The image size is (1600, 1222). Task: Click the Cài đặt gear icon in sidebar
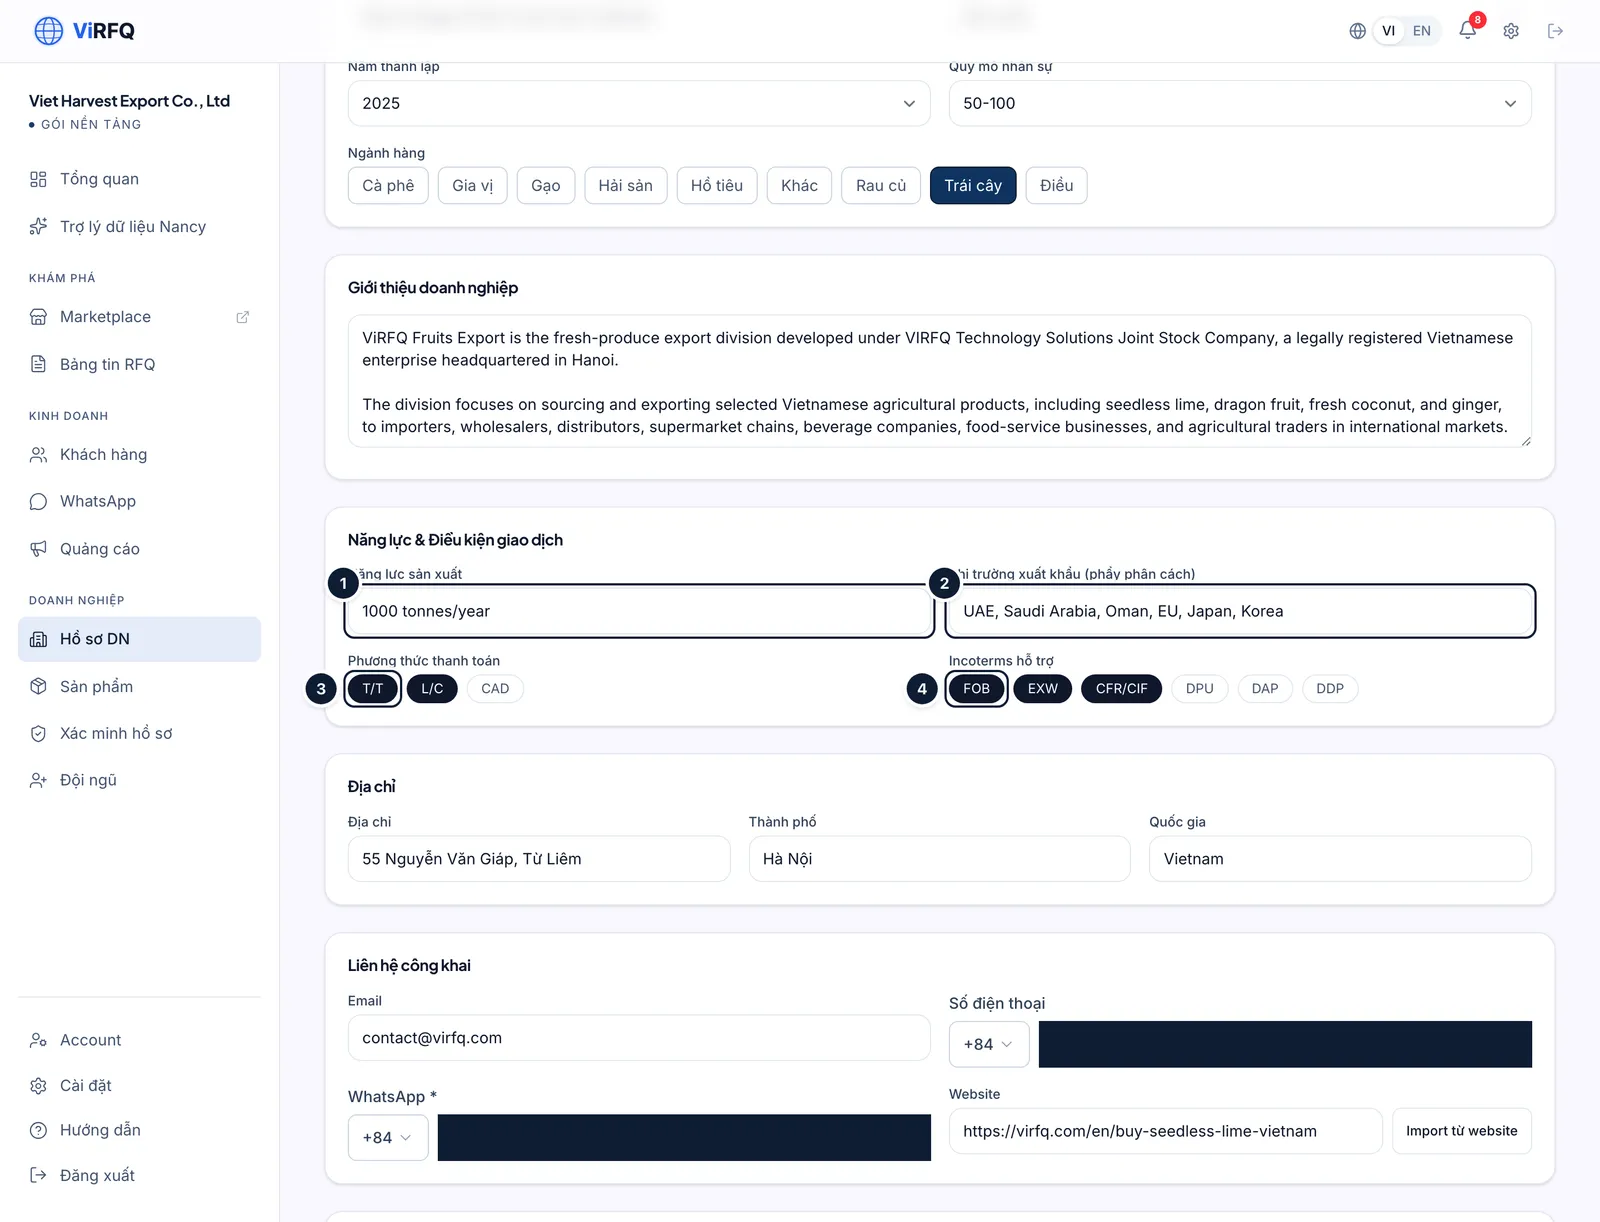(38, 1086)
